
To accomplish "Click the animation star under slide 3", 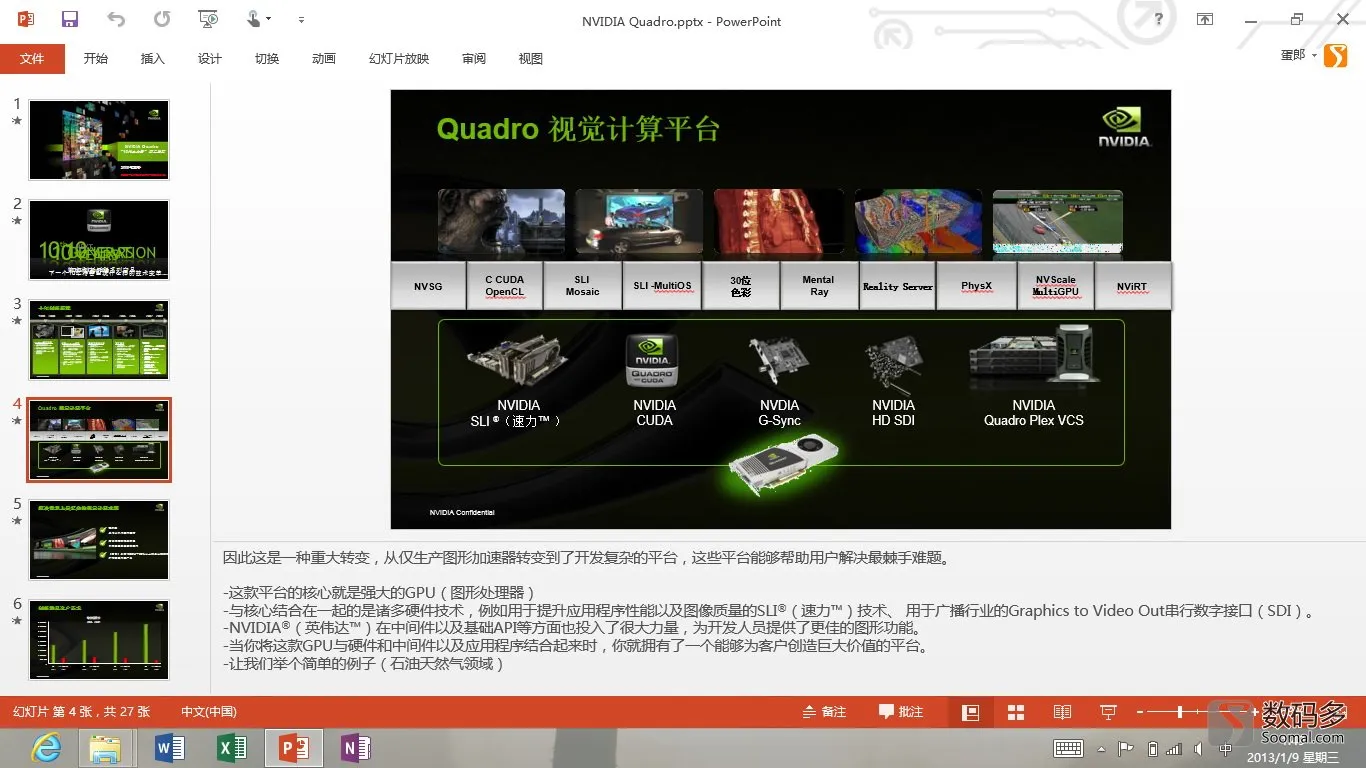I will [x=17, y=321].
